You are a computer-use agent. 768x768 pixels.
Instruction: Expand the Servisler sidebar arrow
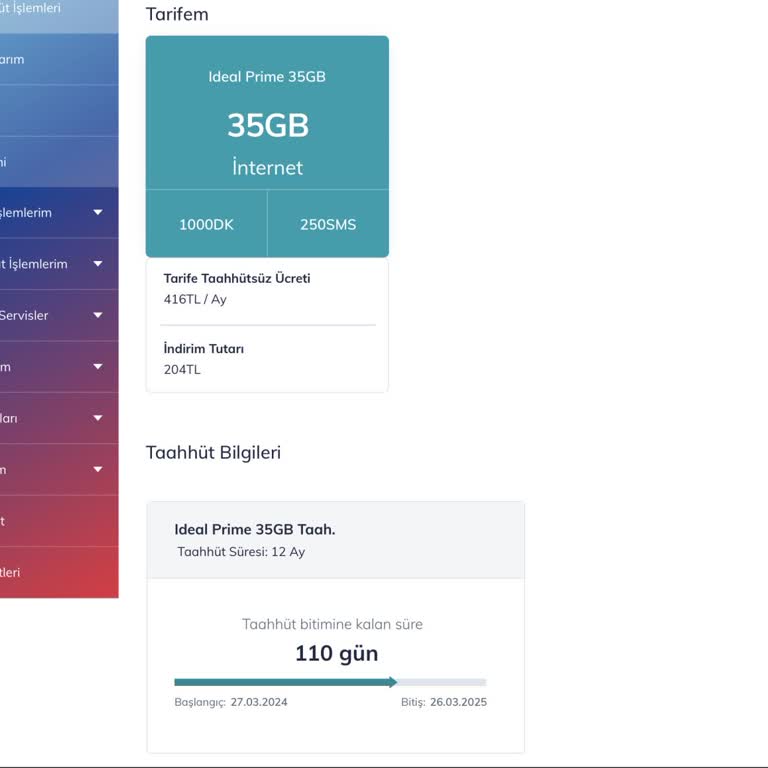coord(98,315)
